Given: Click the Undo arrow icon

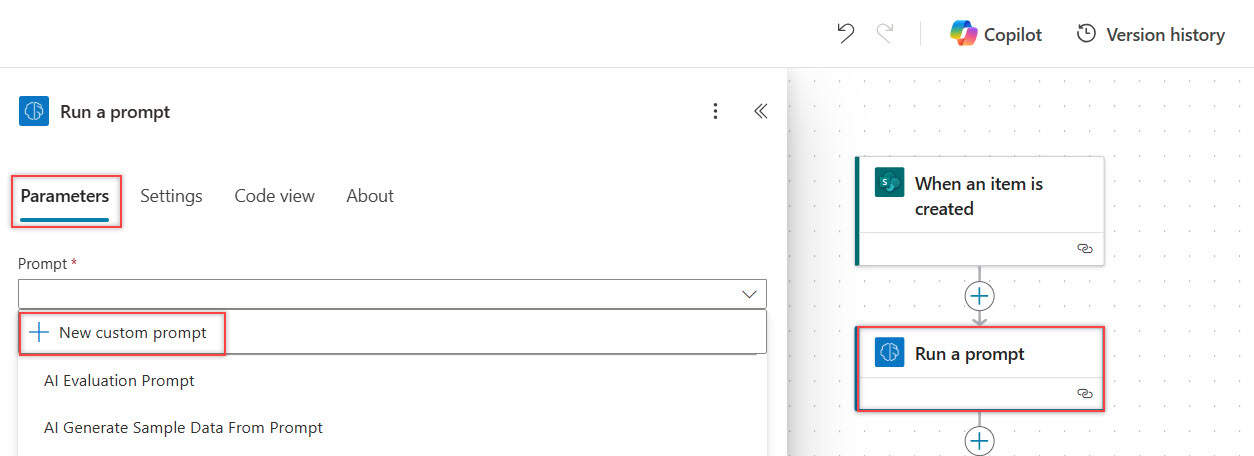Looking at the screenshot, I should pyautogui.click(x=846, y=34).
